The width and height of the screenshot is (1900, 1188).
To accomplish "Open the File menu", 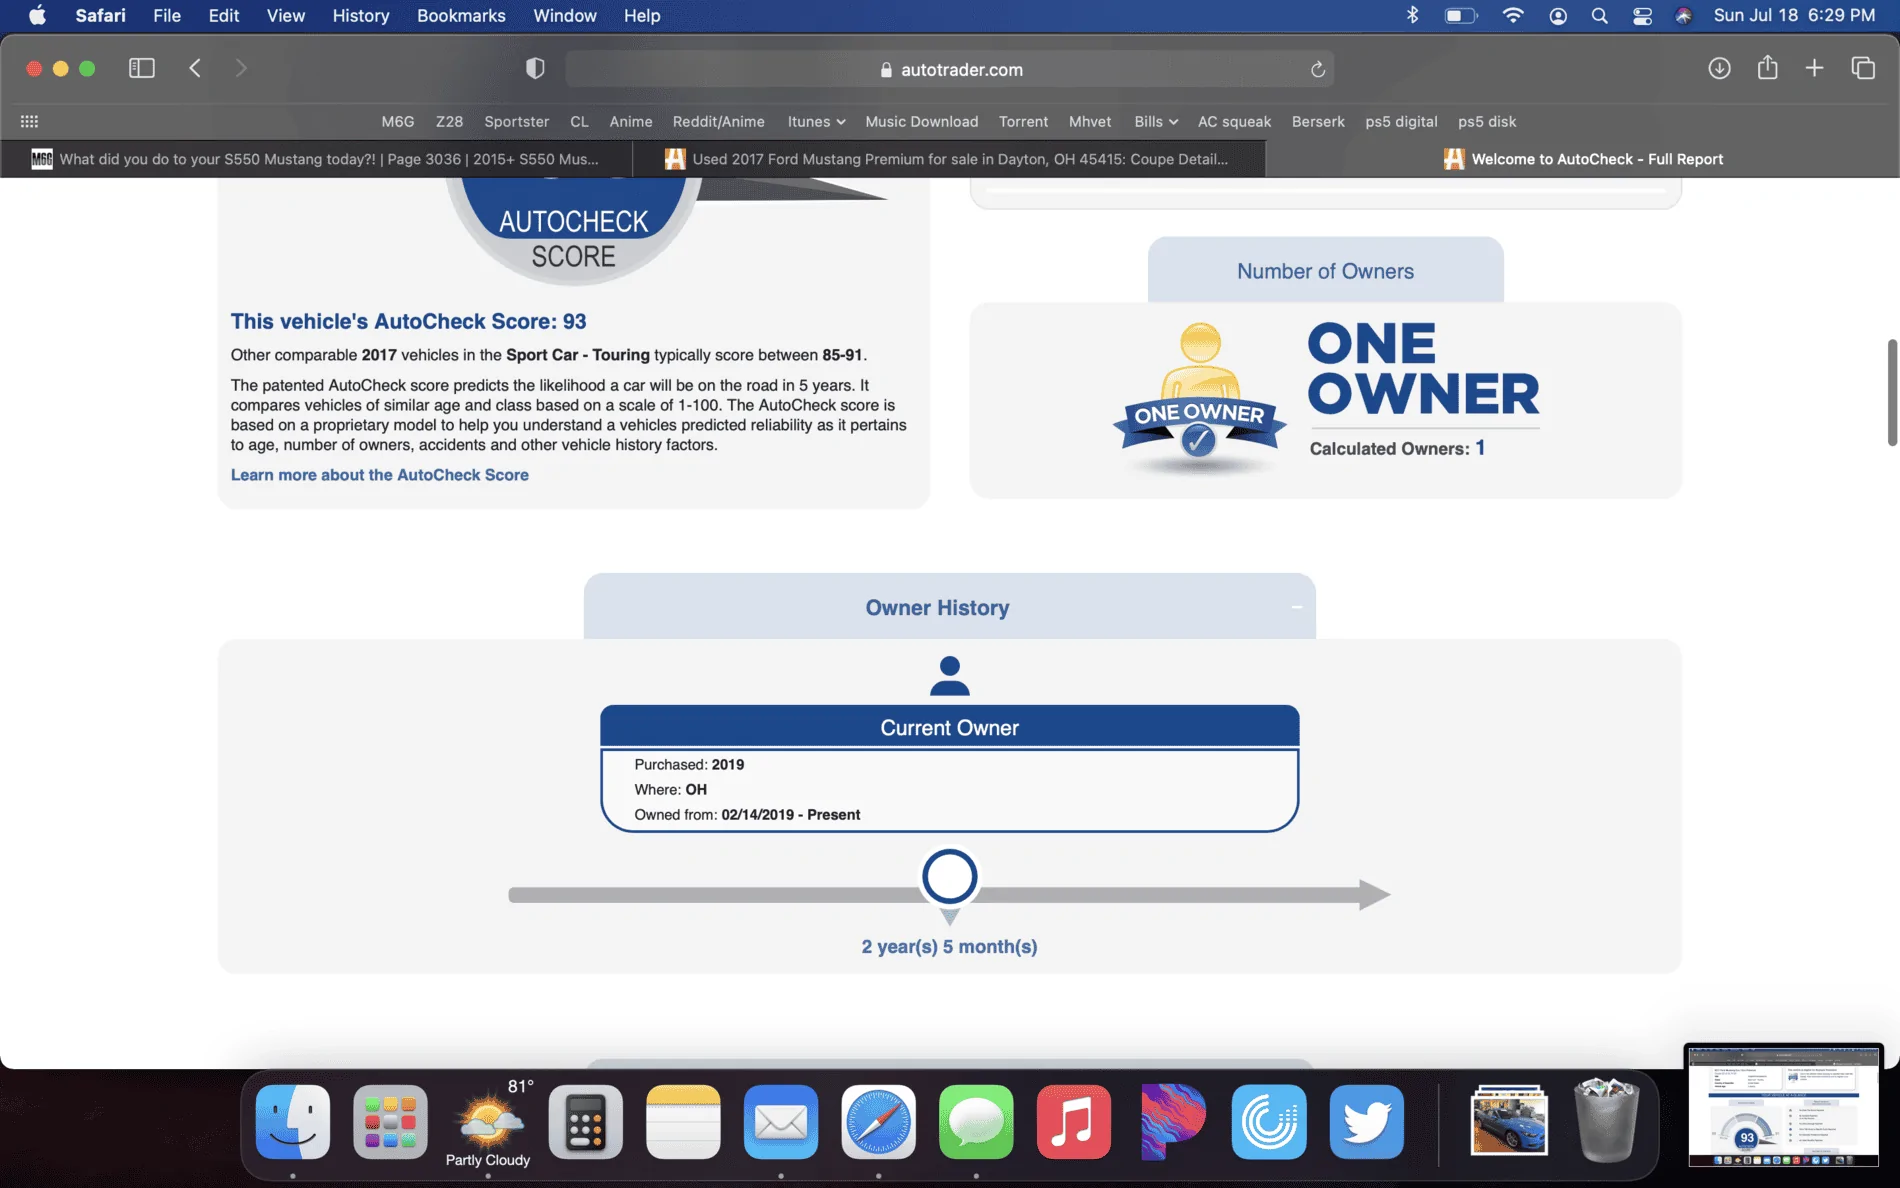I will coord(167,15).
